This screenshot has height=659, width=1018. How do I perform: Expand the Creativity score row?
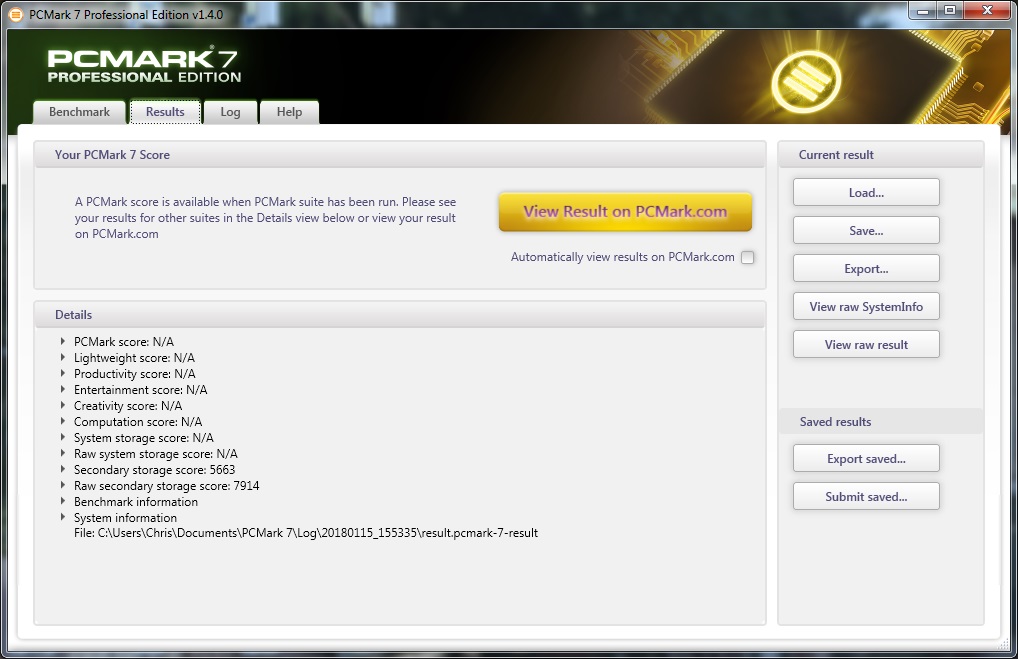(x=63, y=405)
